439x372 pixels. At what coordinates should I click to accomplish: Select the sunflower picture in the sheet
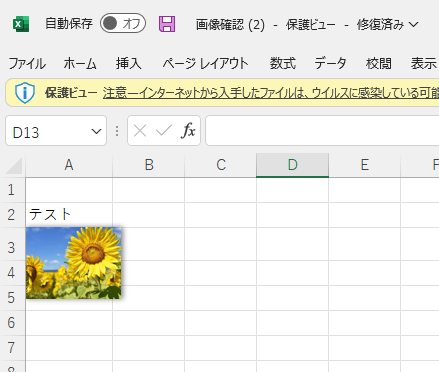(74, 263)
